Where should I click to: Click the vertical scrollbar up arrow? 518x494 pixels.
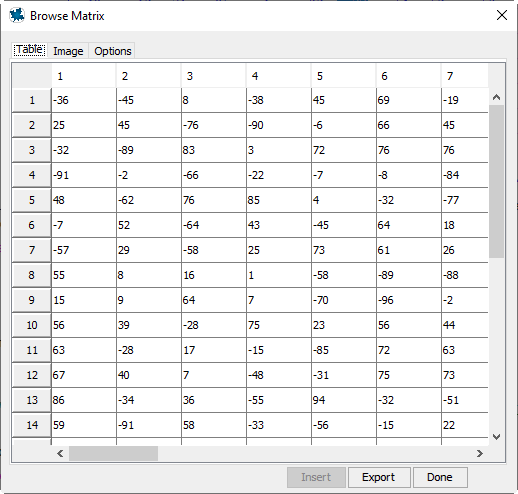click(x=496, y=97)
